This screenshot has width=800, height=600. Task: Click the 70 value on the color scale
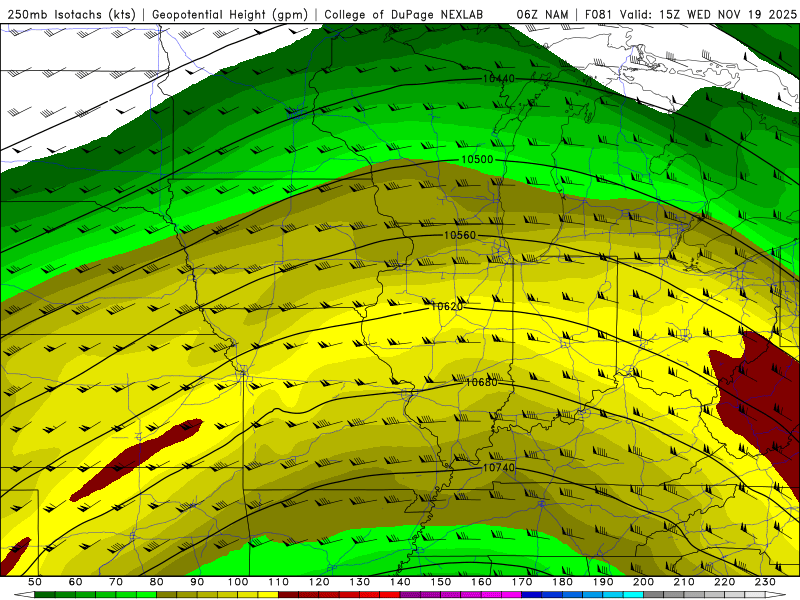pyautogui.click(x=116, y=582)
